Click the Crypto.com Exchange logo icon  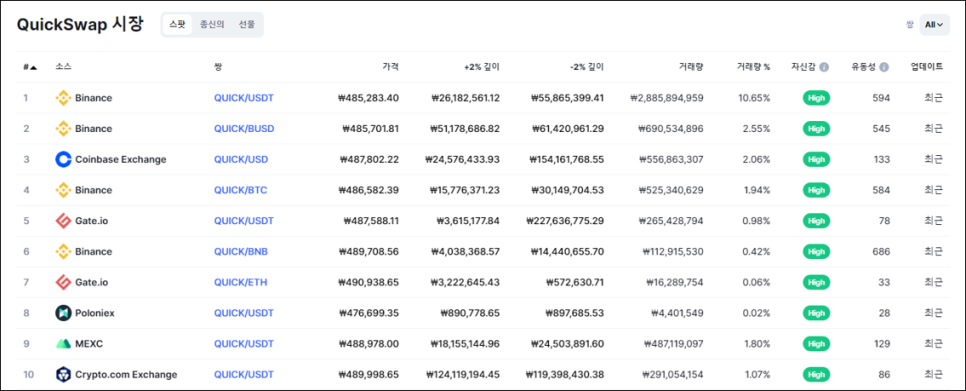pos(63,374)
